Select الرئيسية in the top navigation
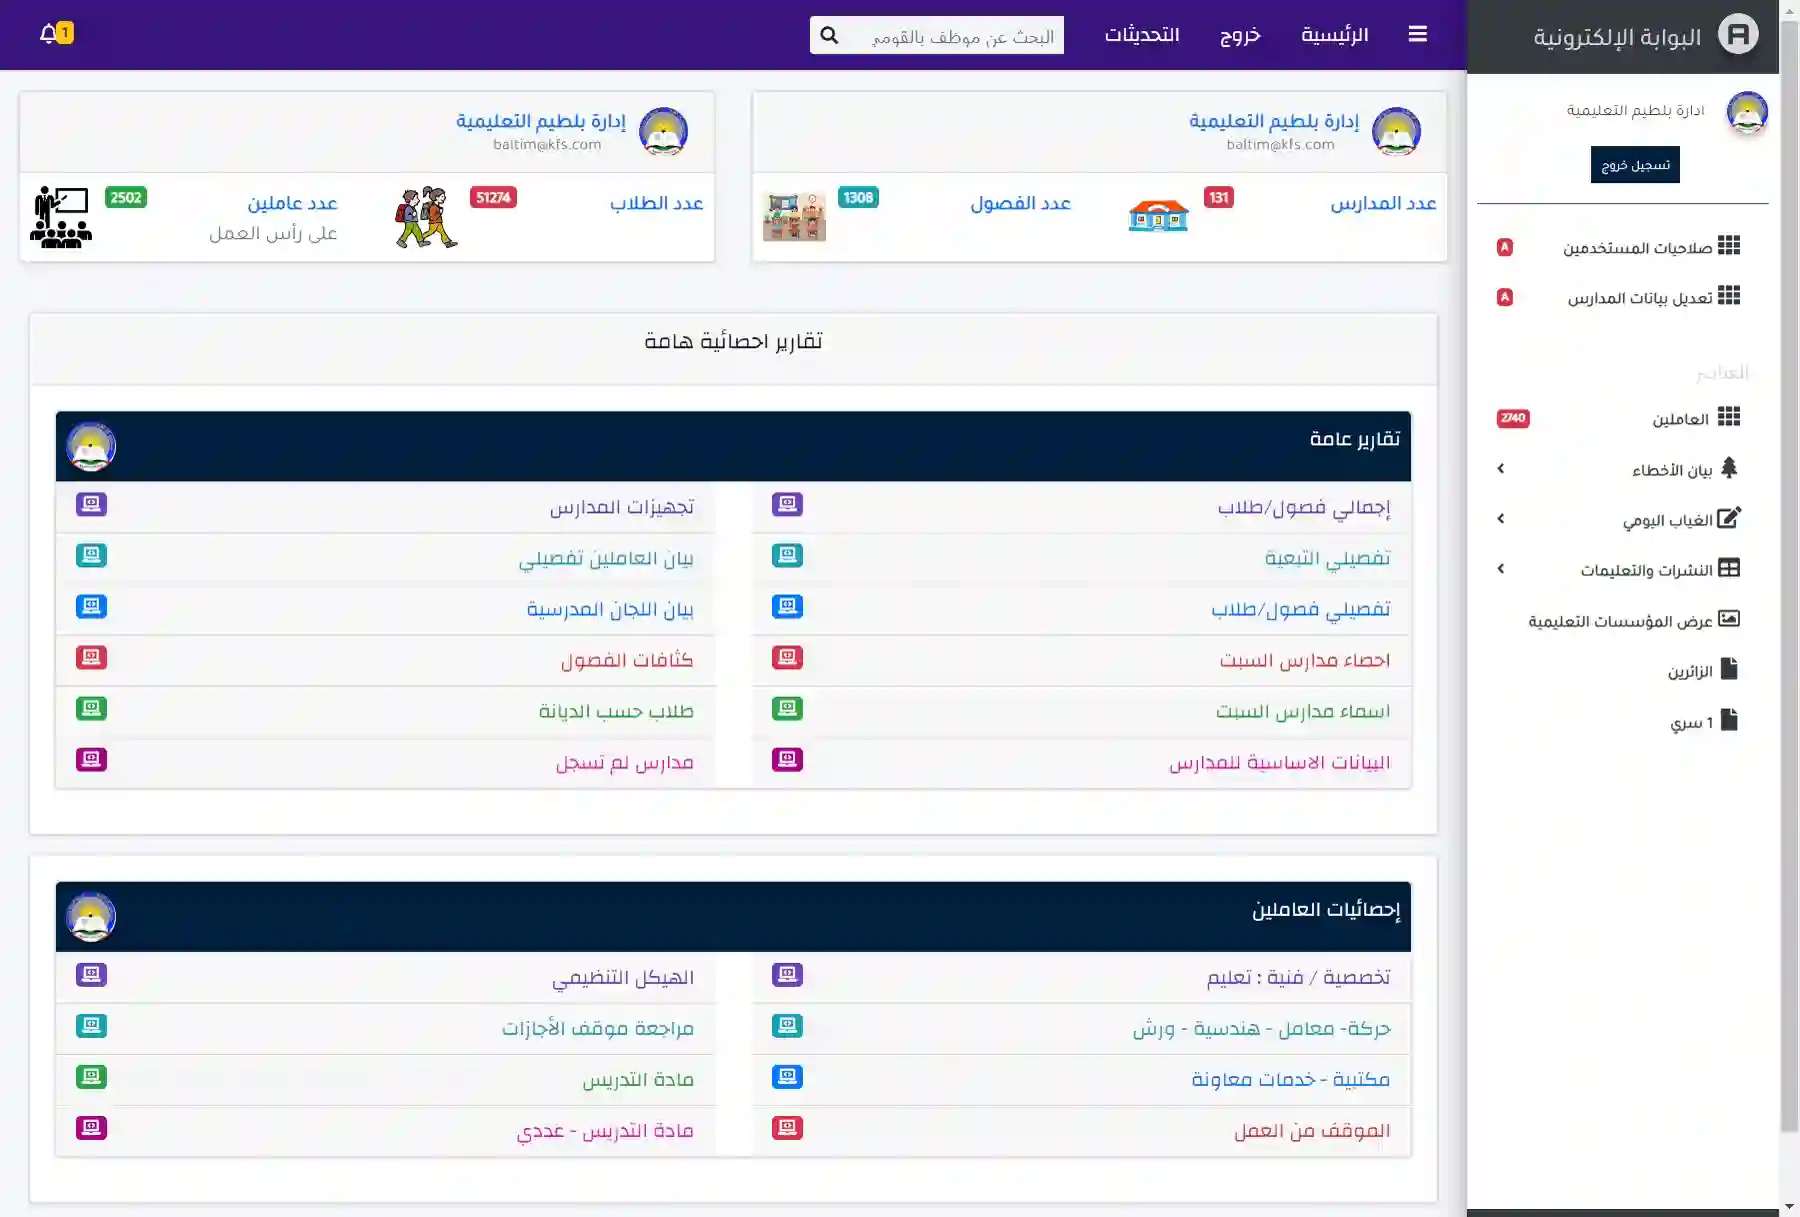The width and height of the screenshot is (1800, 1217). (x=1336, y=33)
